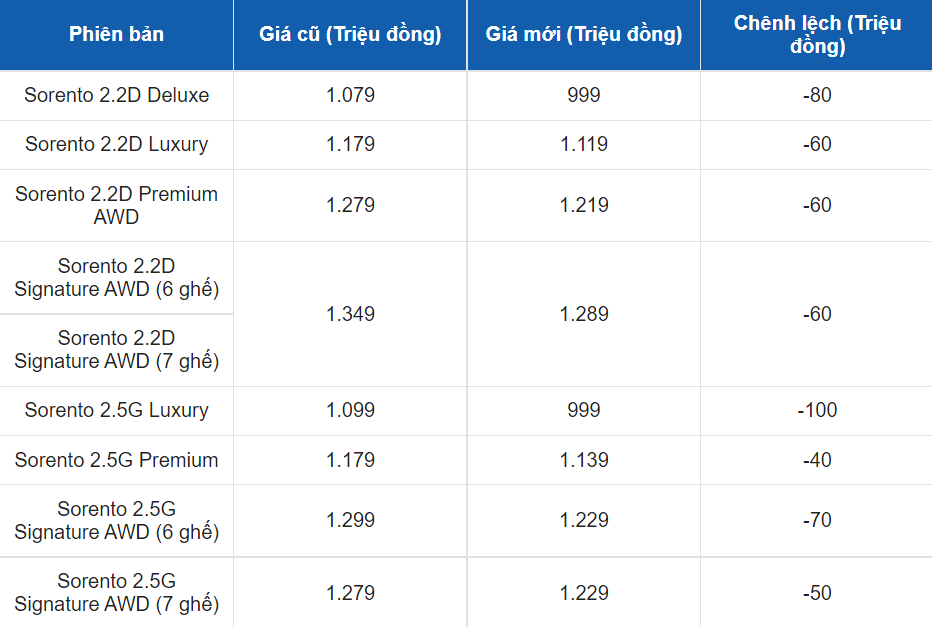Select Sorento 2.2D Signature AWD (6 ghế)
This screenshot has height=627, width=932.
[x=116, y=278]
